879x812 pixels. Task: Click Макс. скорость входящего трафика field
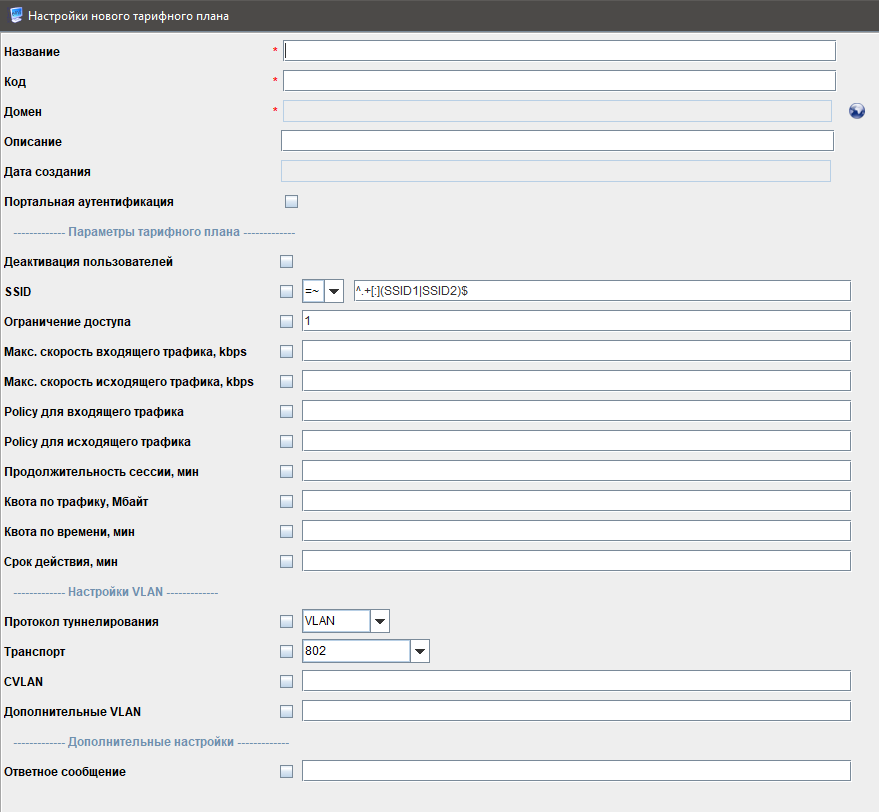point(576,351)
